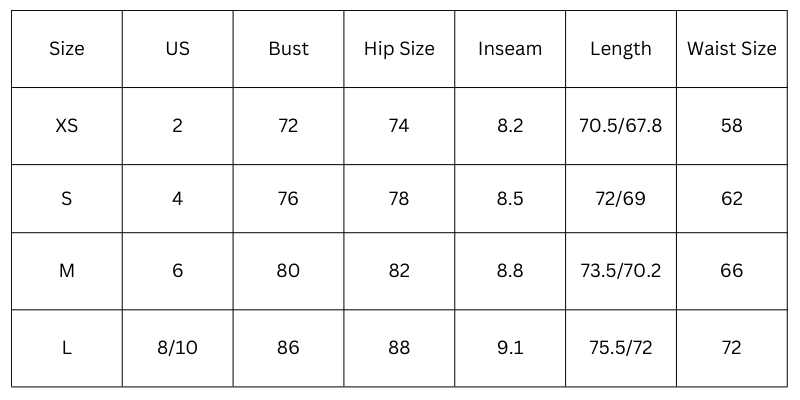Click the Bust column header
Viewport: 800px width, 400px height.
(x=288, y=49)
